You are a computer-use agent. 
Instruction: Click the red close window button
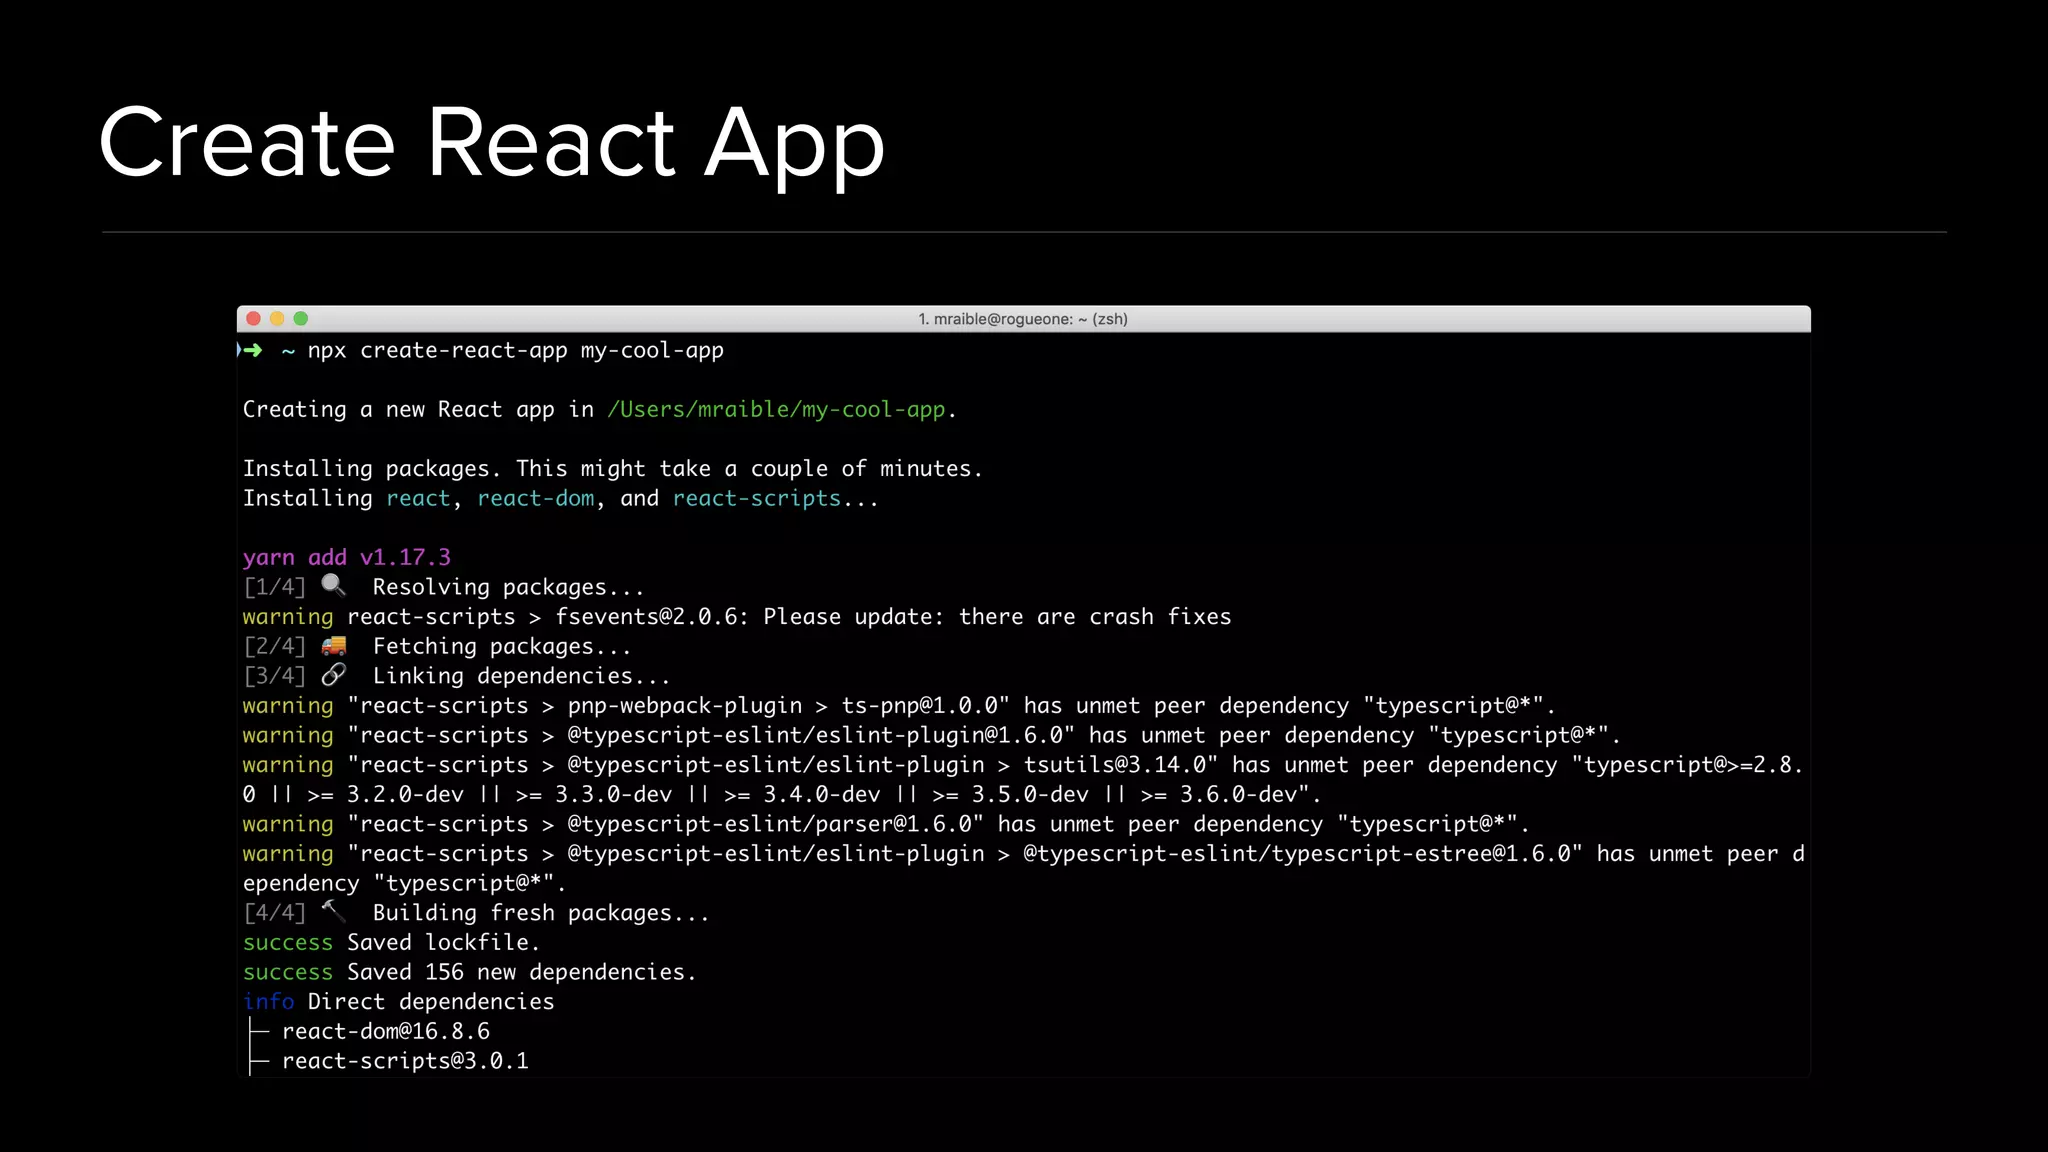[x=253, y=319]
